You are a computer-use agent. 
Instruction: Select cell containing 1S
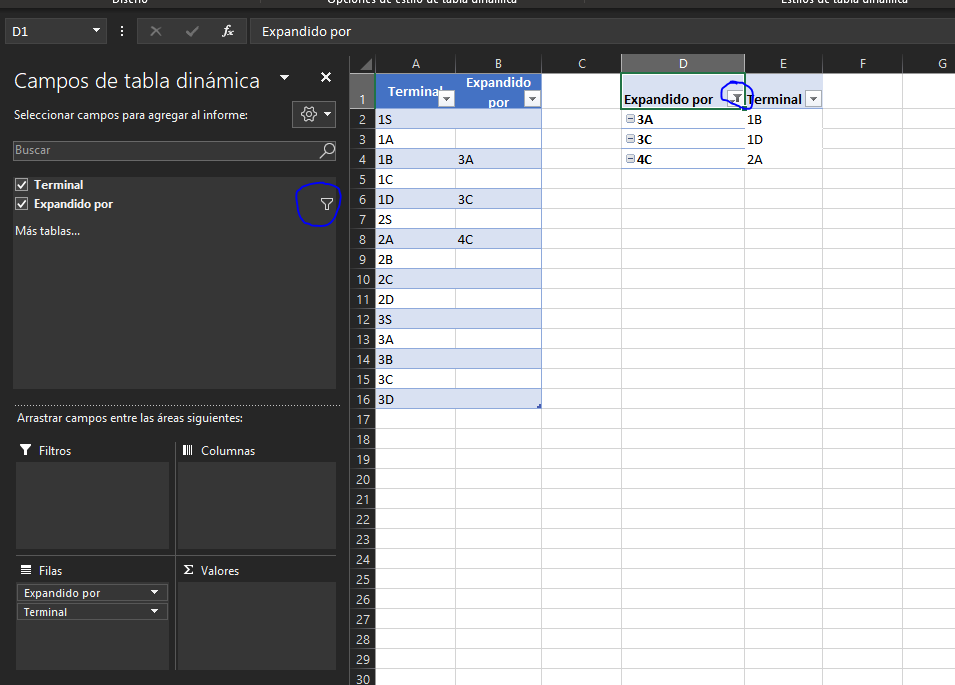pos(415,119)
